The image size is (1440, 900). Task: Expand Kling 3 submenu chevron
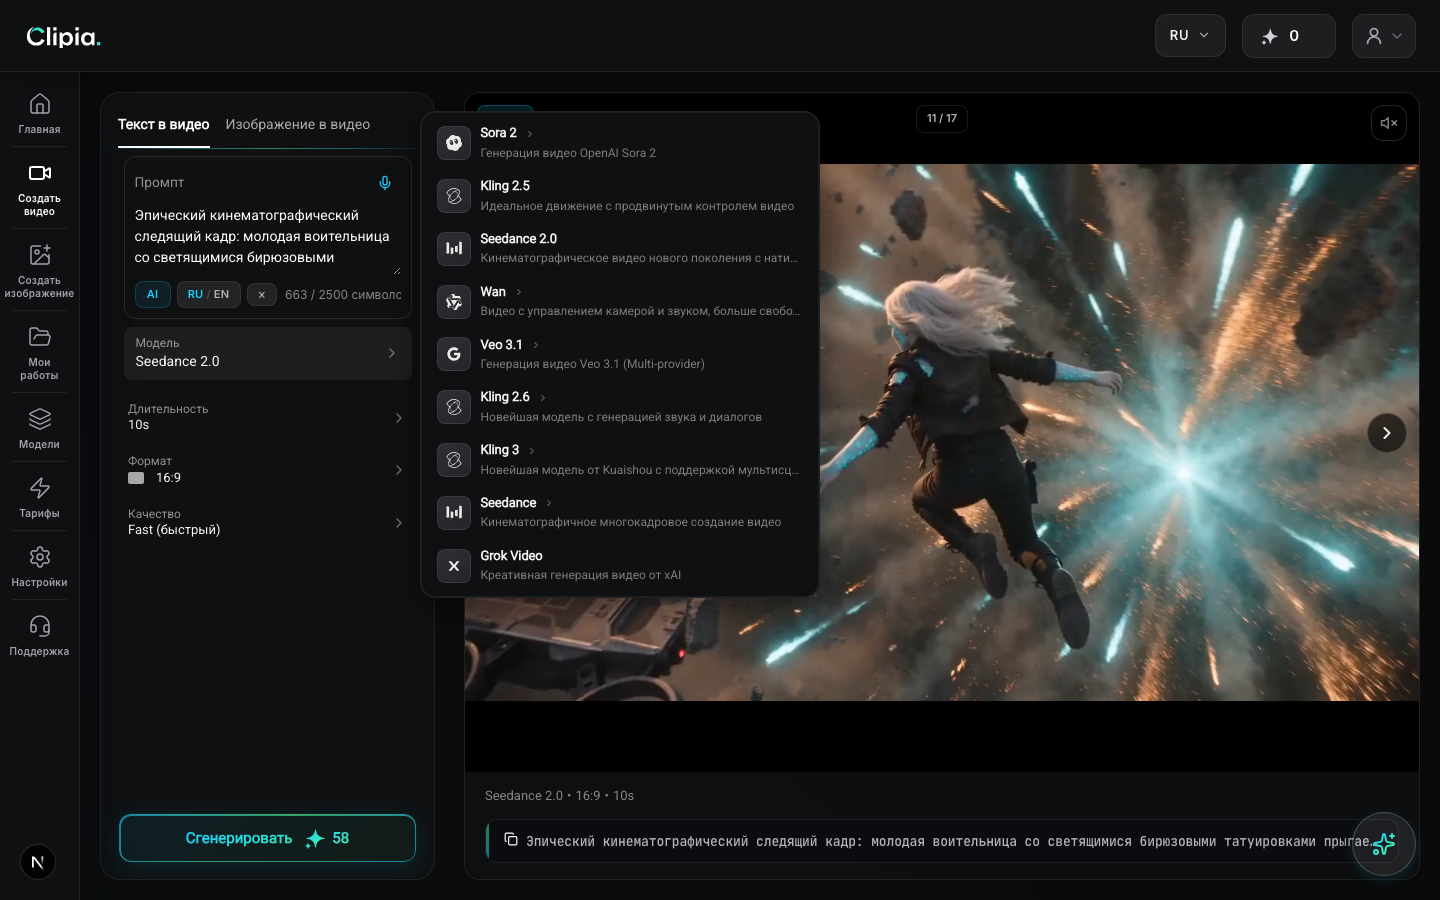[532, 450]
